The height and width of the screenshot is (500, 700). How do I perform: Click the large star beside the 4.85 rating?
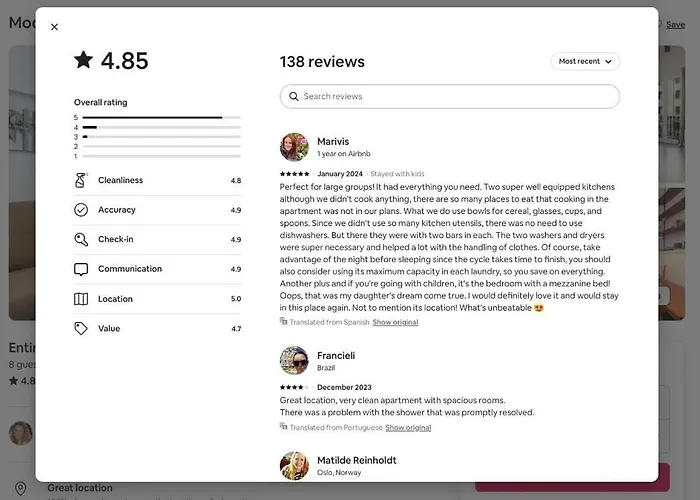point(83,60)
